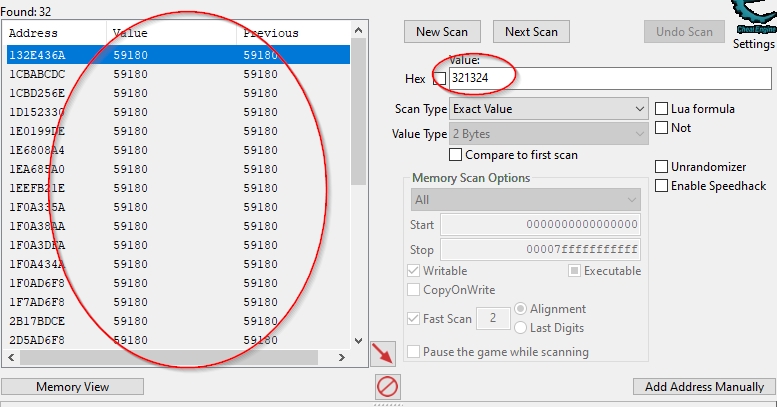This screenshot has height=407, width=777.
Task: Click the Next Scan button
Action: [x=531, y=32]
